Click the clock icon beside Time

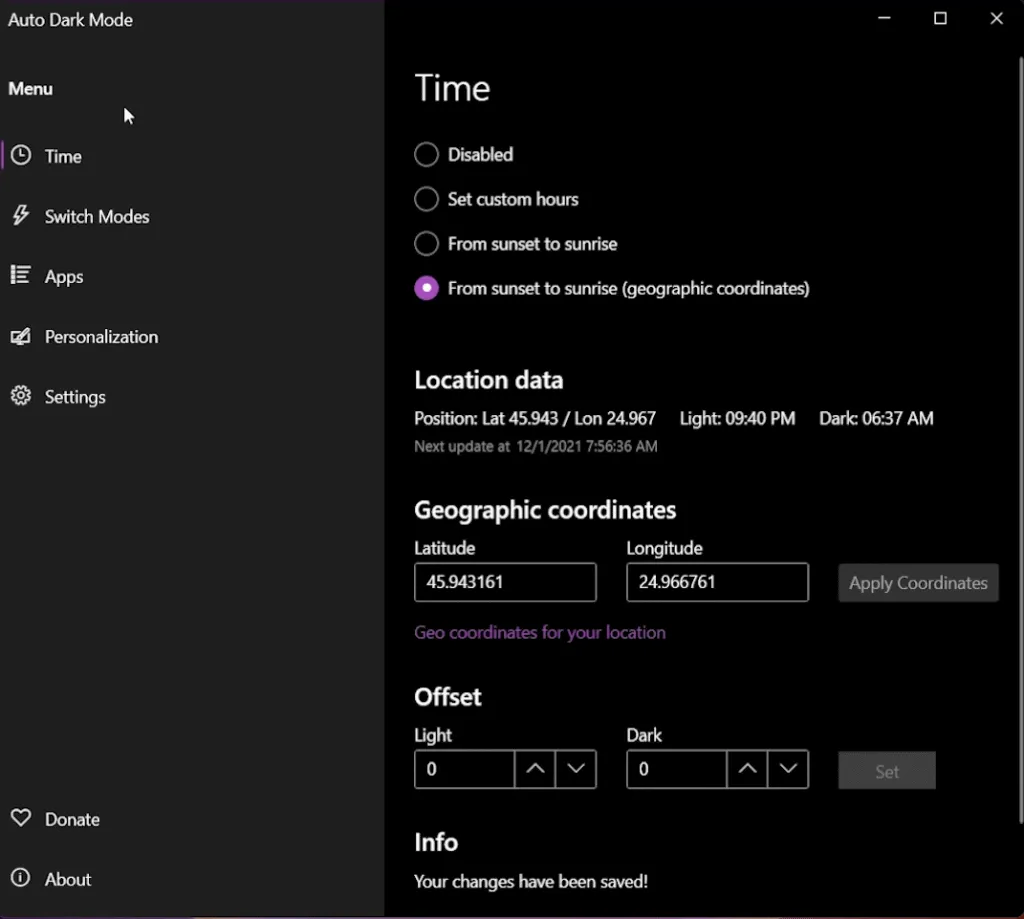click(x=20, y=156)
